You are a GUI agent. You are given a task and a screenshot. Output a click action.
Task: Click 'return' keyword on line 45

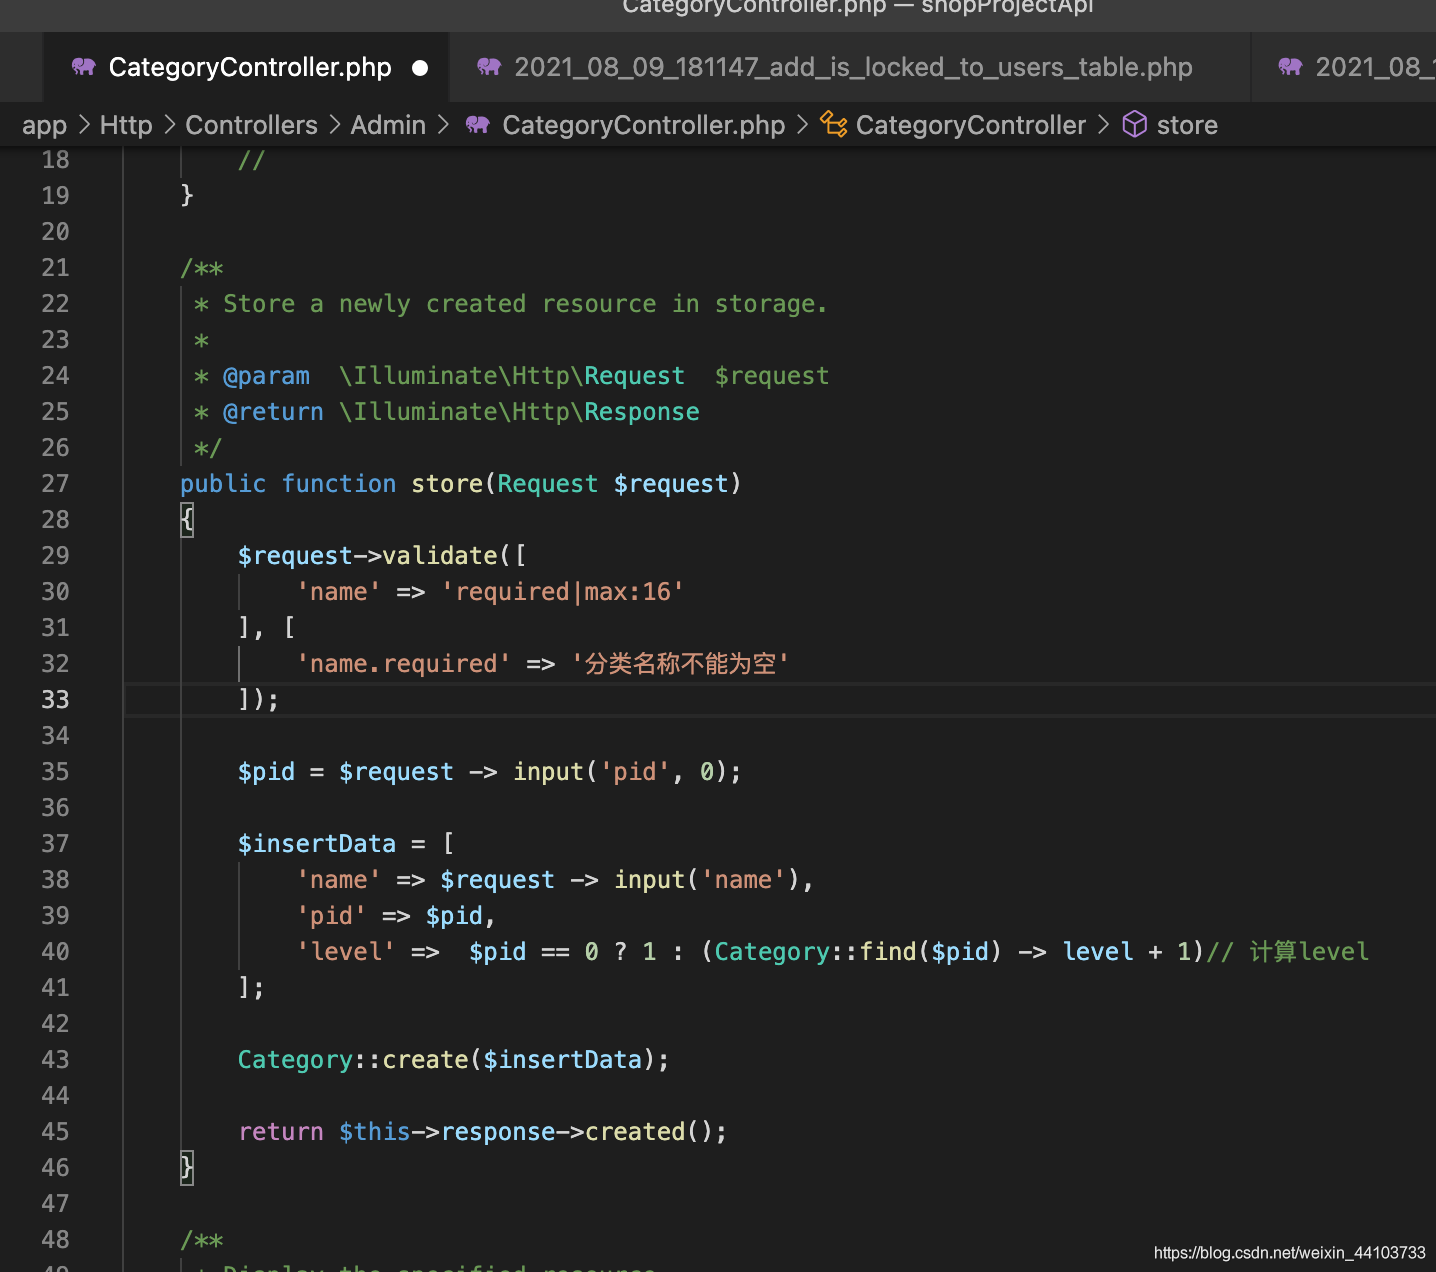pyautogui.click(x=281, y=1132)
